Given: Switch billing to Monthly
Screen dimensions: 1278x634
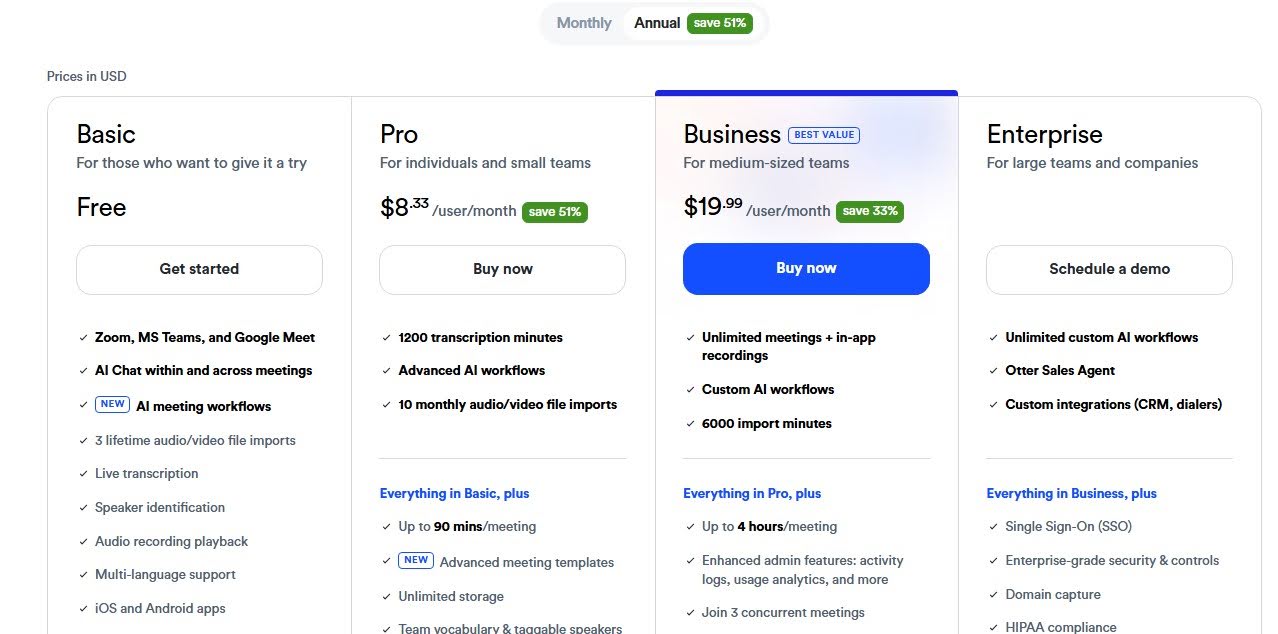Looking at the screenshot, I should point(584,23).
